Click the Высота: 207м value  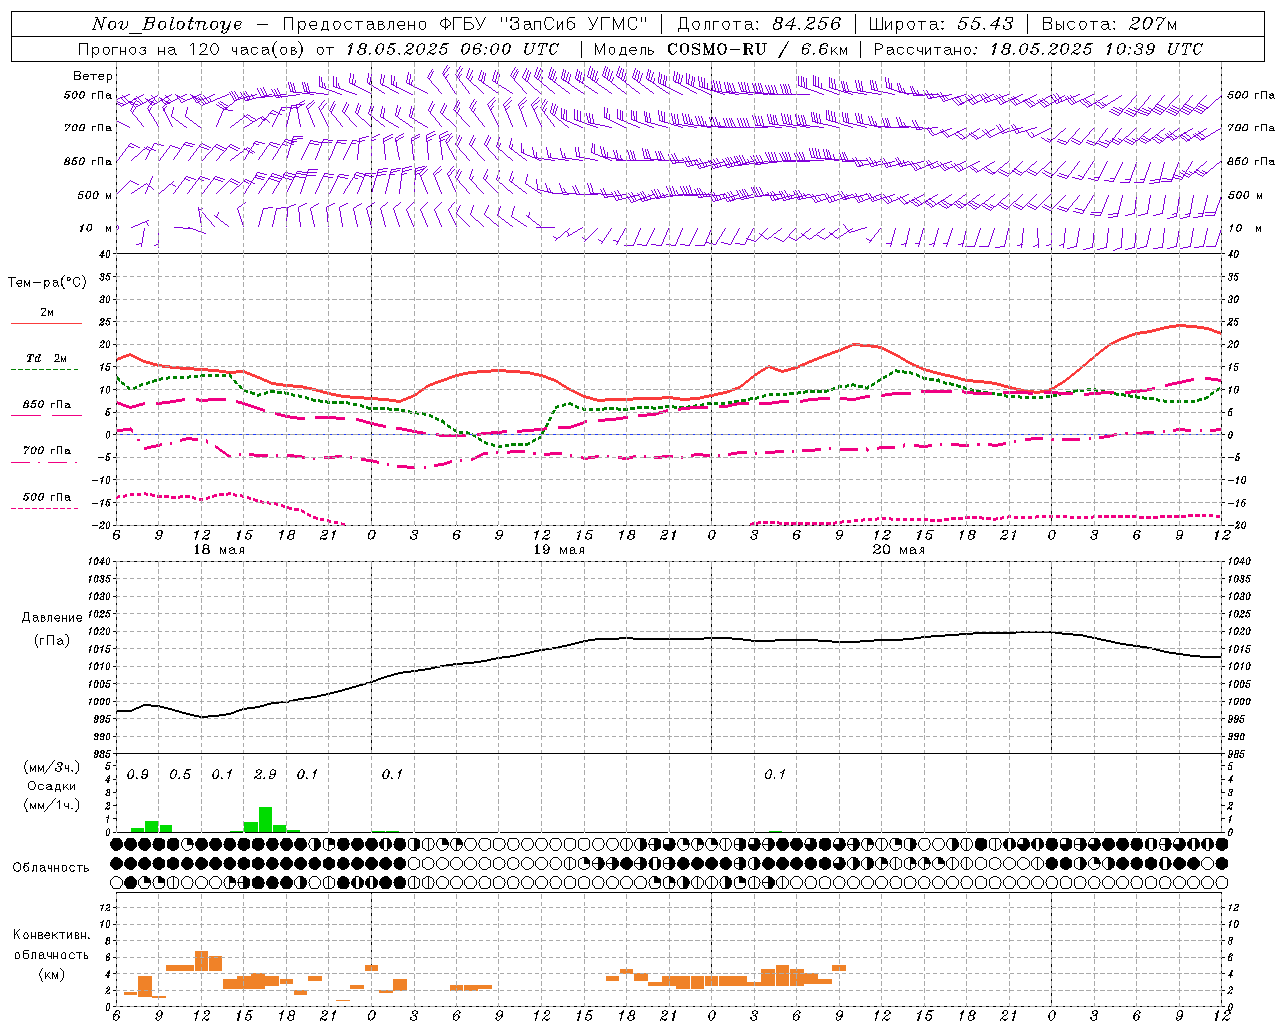point(1109,24)
